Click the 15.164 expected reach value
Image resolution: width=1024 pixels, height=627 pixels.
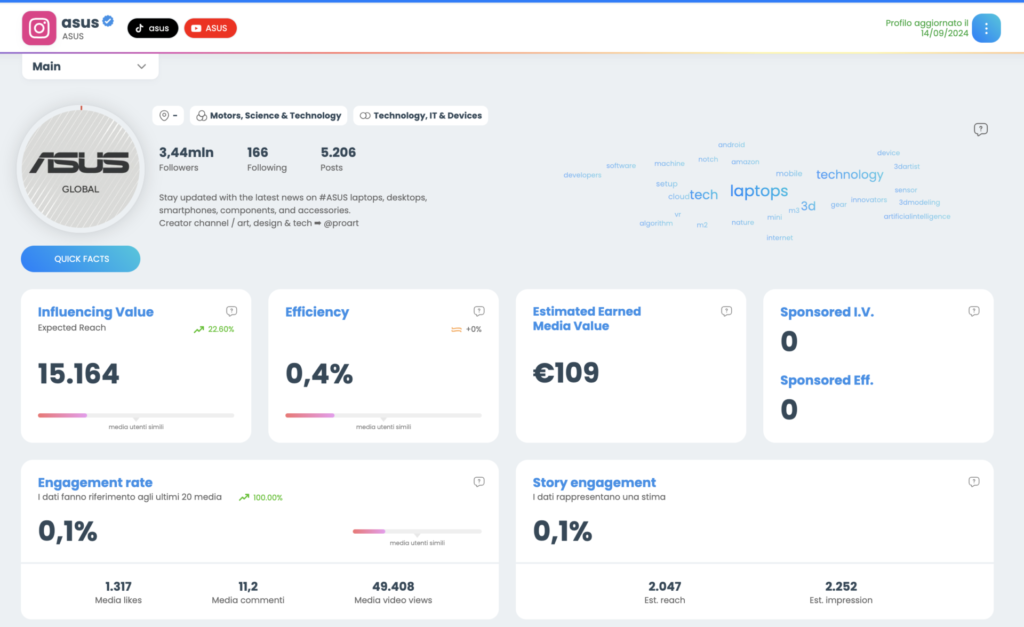point(78,374)
